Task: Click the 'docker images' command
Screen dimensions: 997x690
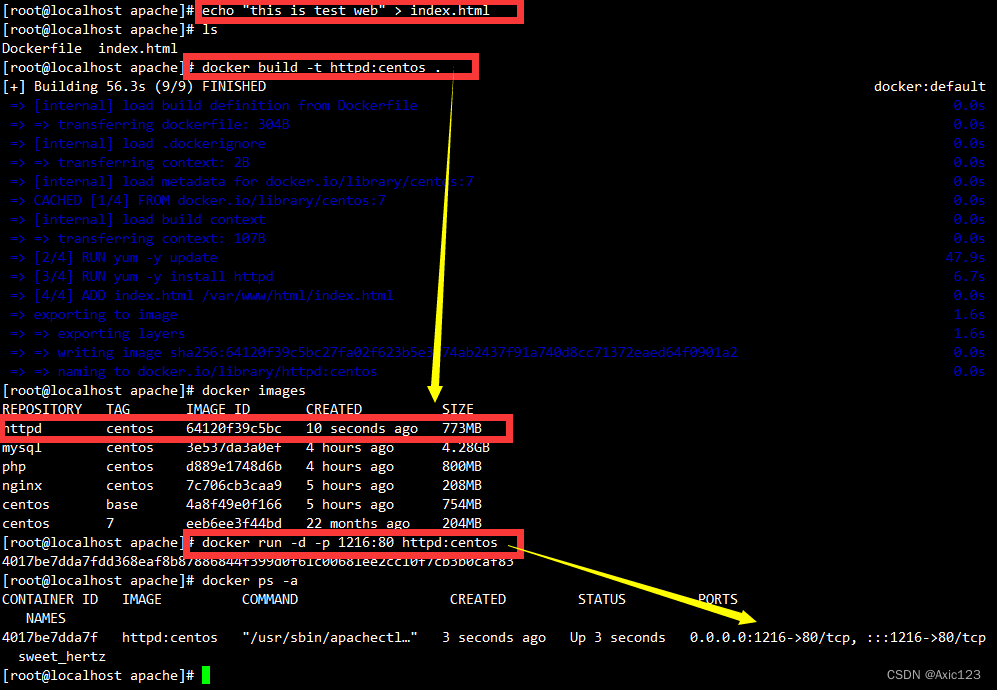Action: [254, 390]
